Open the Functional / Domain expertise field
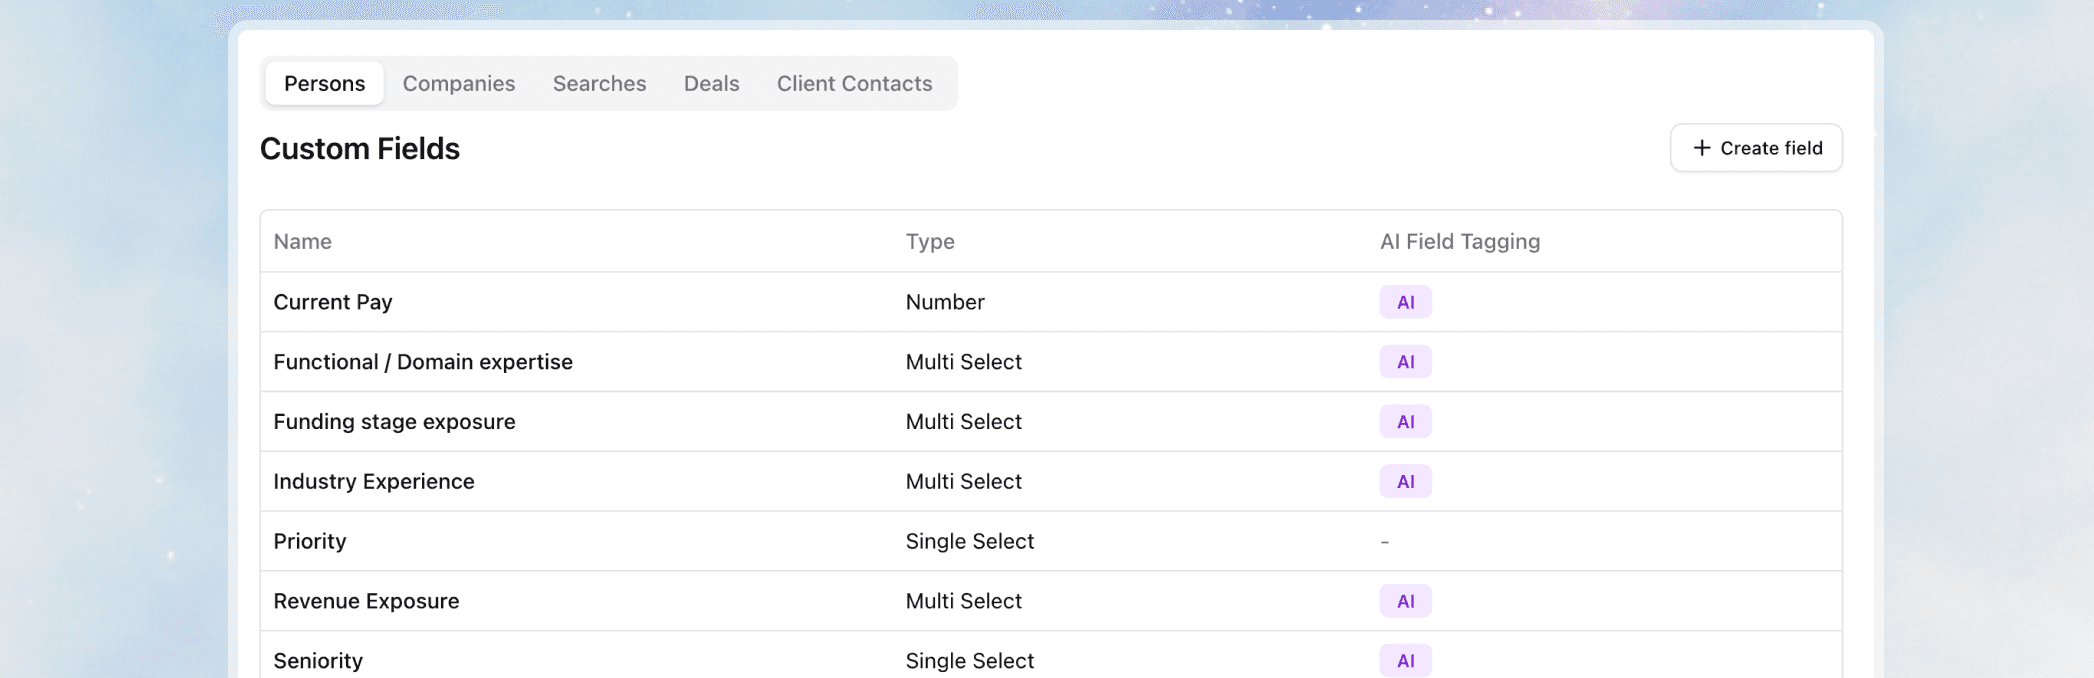 (423, 362)
